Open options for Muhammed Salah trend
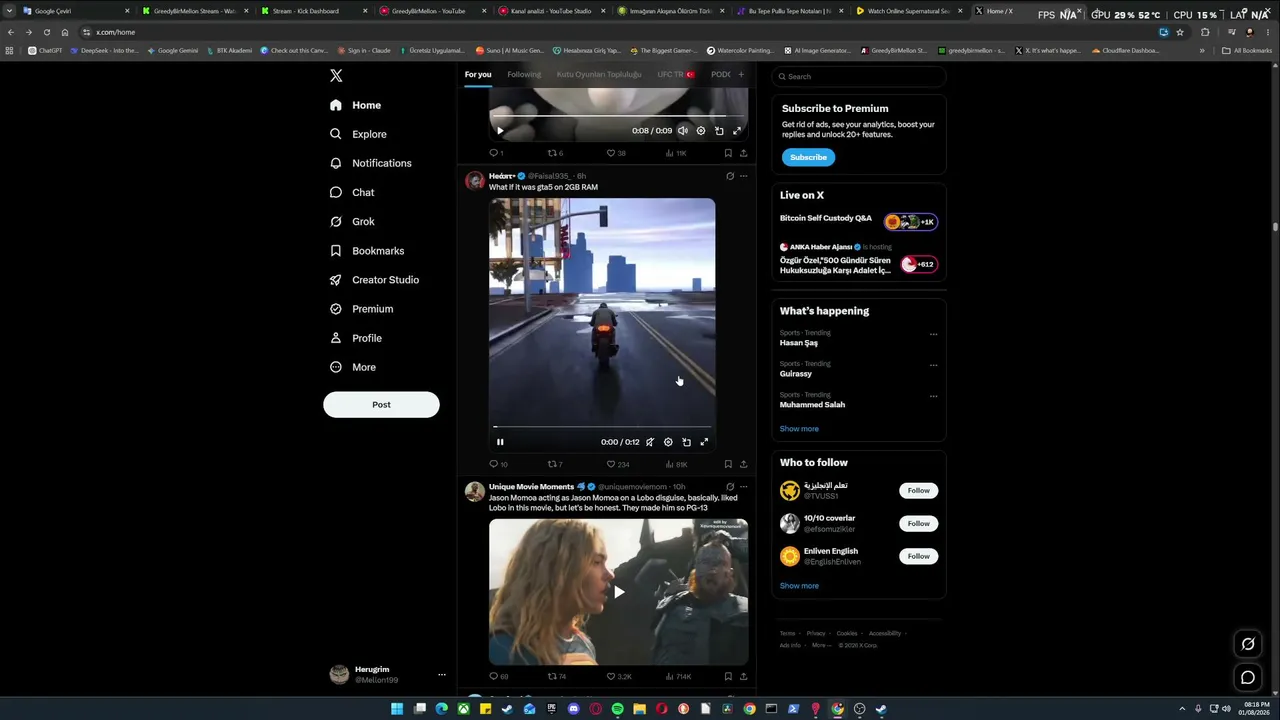The width and height of the screenshot is (1280, 720). tap(933, 396)
